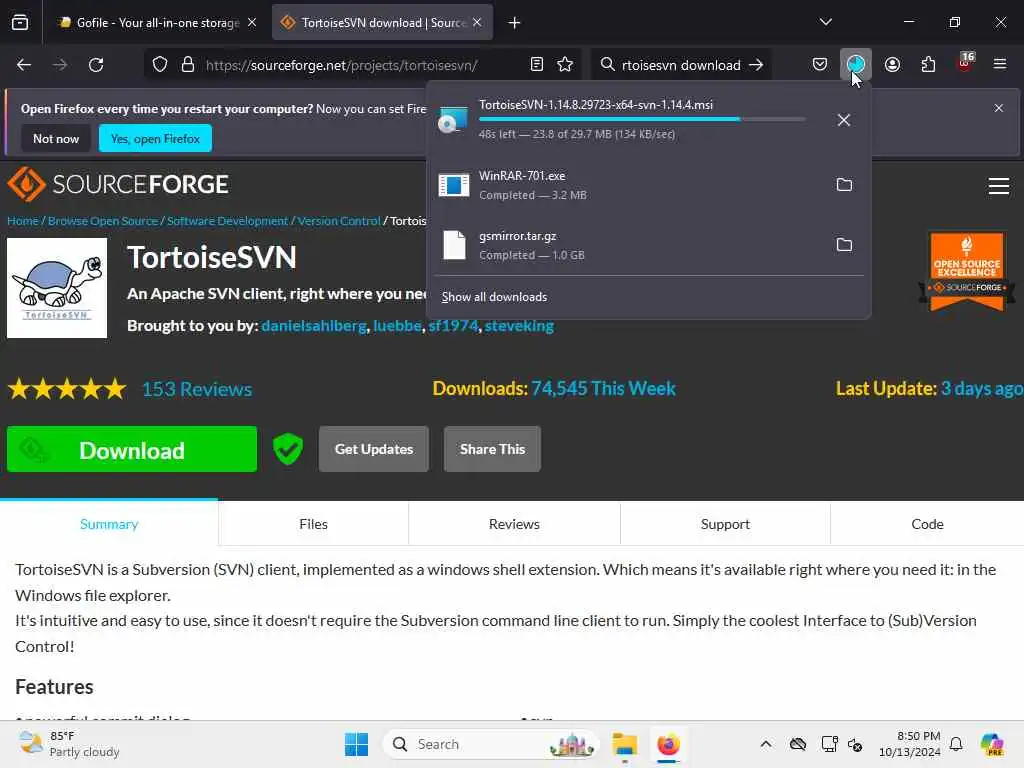Select the Summary tab
This screenshot has width=1024, height=768.
tap(109, 524)
